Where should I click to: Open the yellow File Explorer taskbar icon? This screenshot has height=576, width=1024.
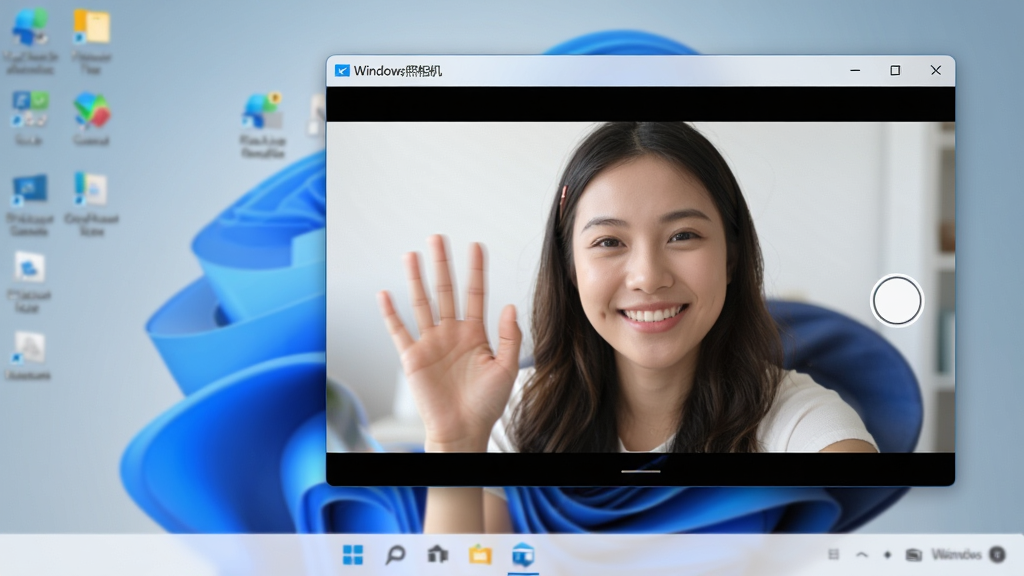tap(480, 555)
